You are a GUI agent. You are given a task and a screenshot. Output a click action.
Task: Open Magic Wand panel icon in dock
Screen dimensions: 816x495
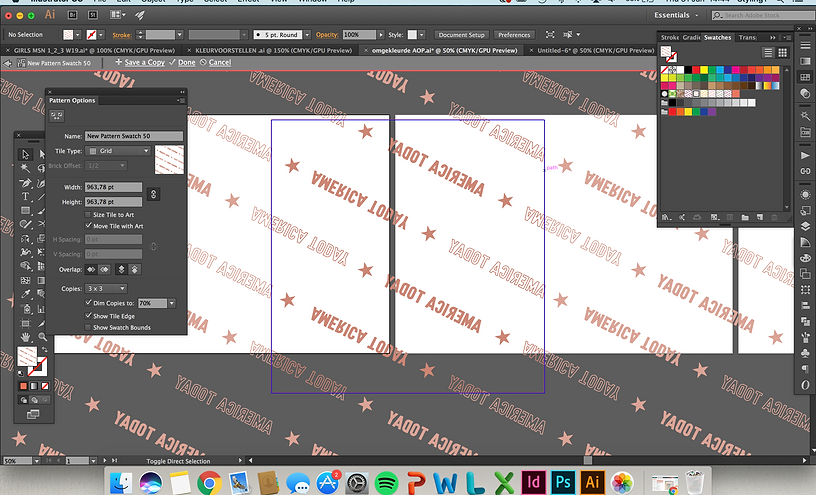pos(805,116)
